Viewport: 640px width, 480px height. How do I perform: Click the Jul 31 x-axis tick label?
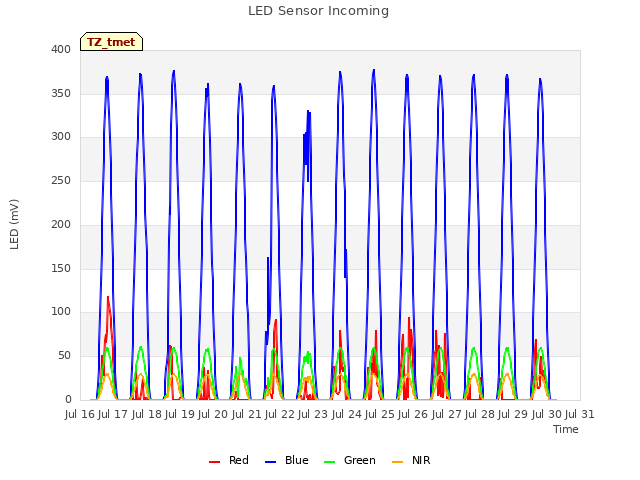coord(580,414)
